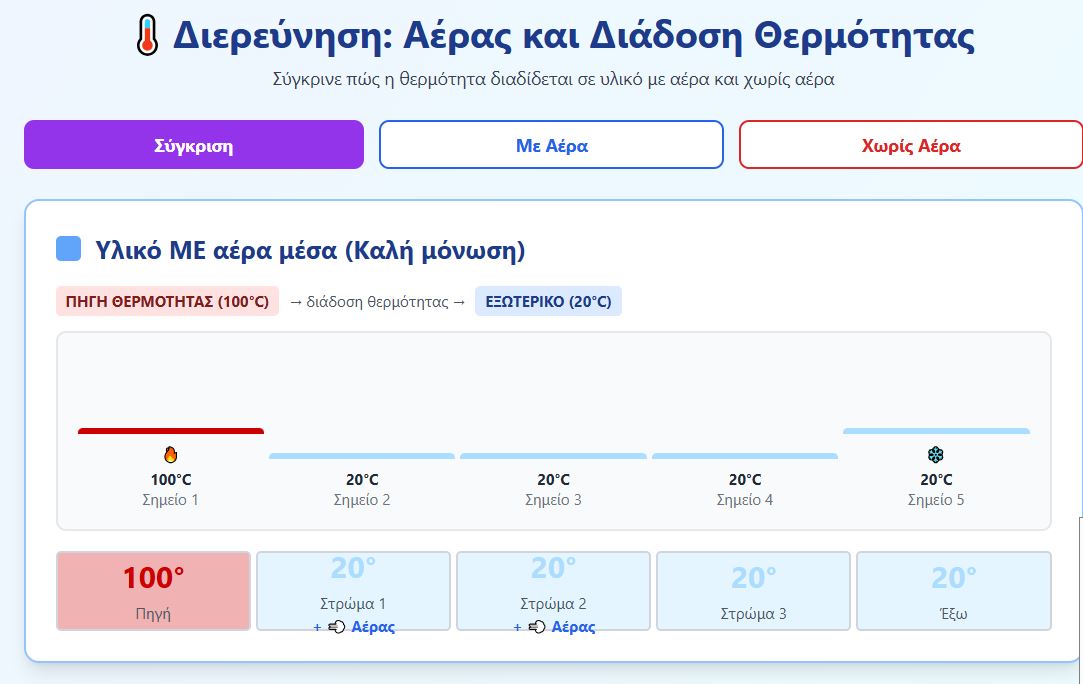Click the wind icon under Στρώμα 1
The image size is (1083, 684).
point(336,627)
